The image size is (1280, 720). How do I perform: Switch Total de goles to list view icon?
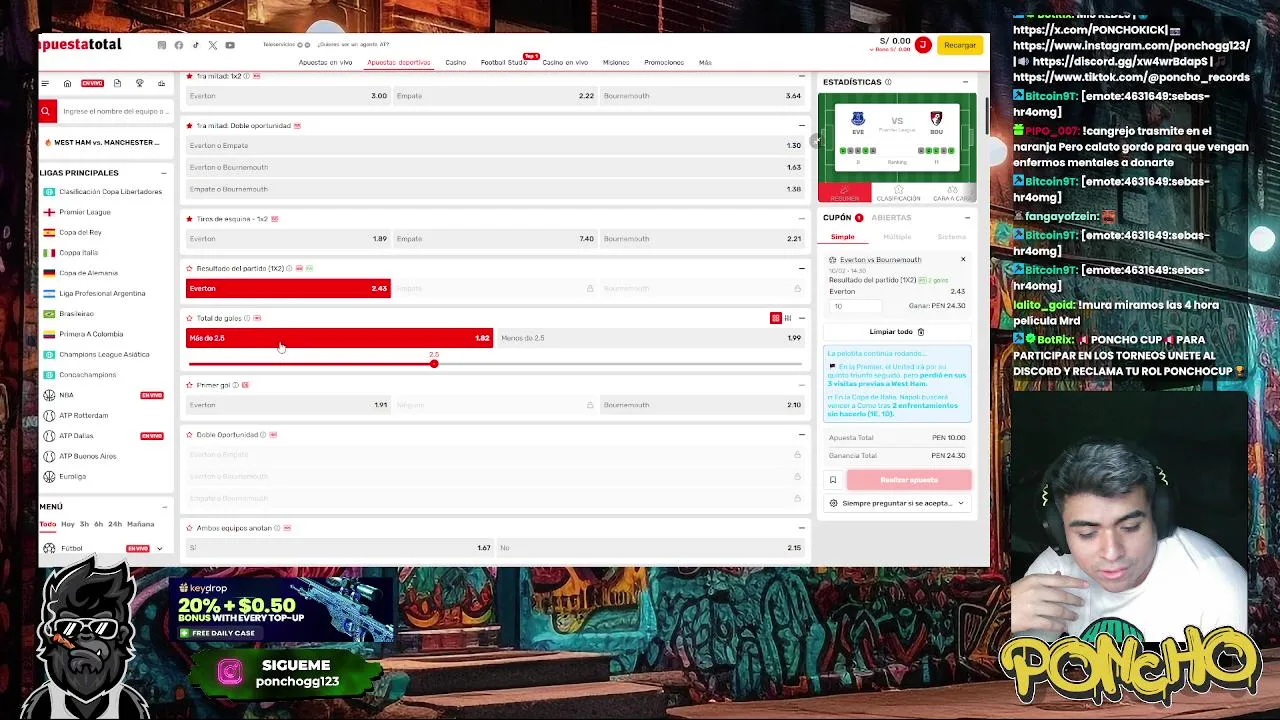pos(788,318)
